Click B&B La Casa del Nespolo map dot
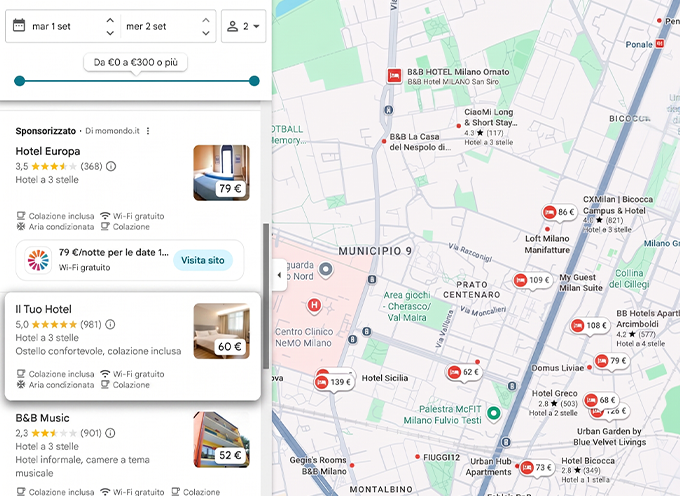 (x=384, y=141)
